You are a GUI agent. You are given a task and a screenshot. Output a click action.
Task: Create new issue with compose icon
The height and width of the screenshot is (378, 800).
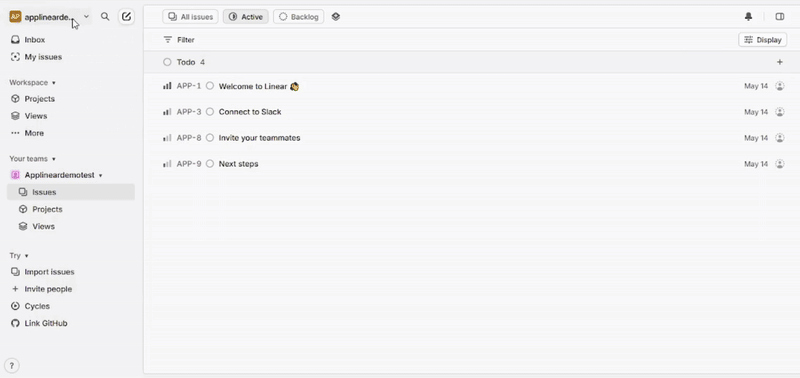[x=127, y=17]
